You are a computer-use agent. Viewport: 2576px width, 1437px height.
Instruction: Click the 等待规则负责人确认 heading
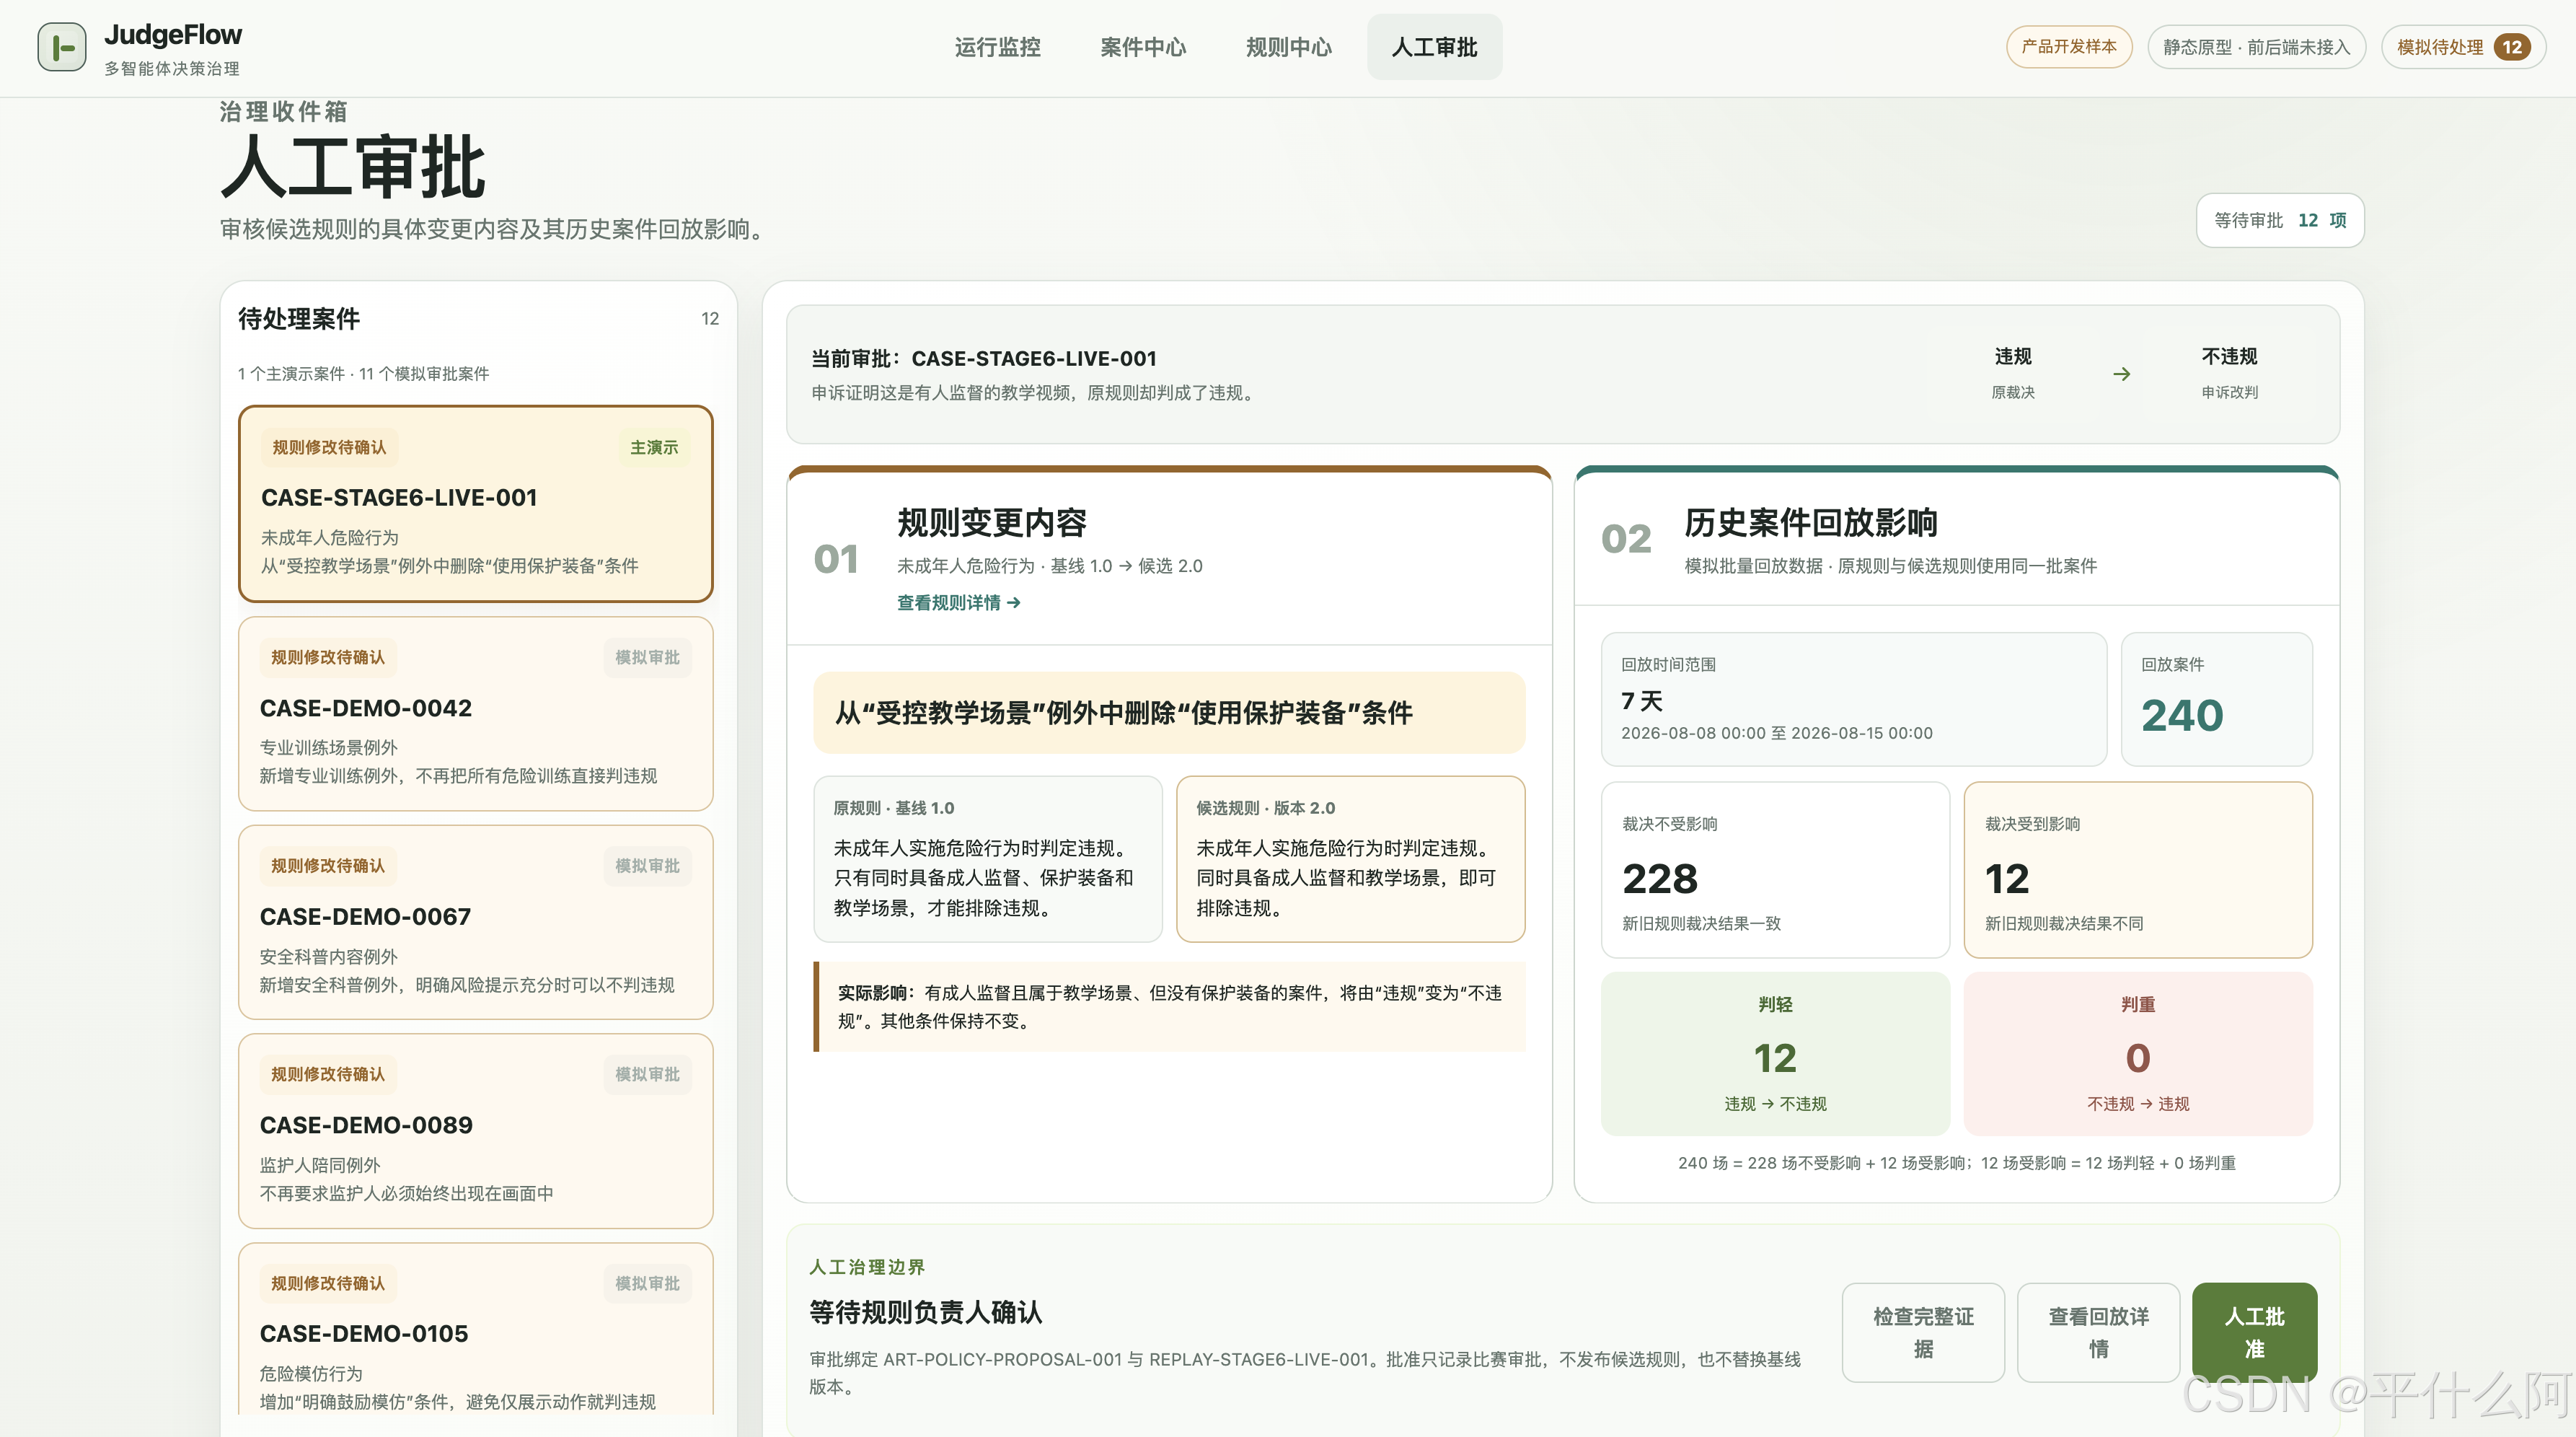pyautogui.click(x=925, y=1312)
